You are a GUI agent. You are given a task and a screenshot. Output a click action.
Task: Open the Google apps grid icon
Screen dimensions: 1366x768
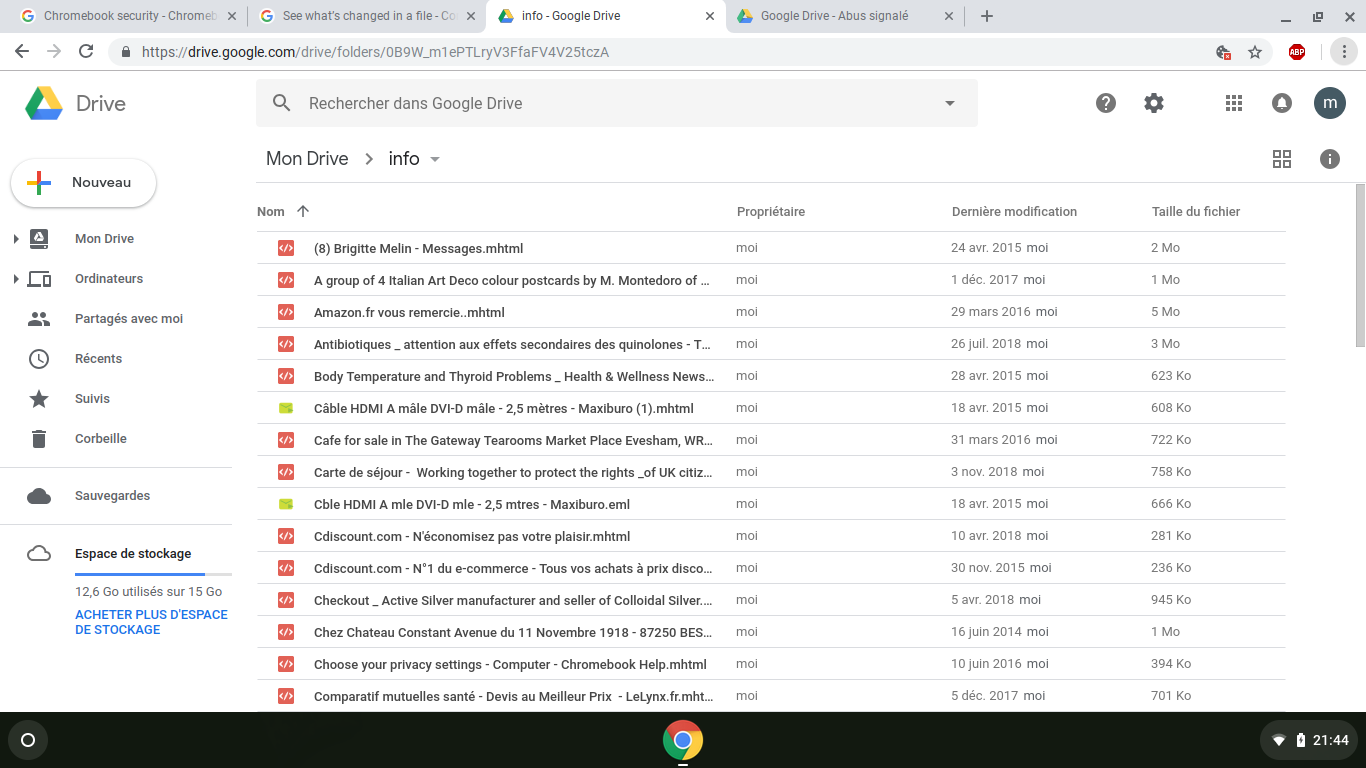[x=1234, y=103]
